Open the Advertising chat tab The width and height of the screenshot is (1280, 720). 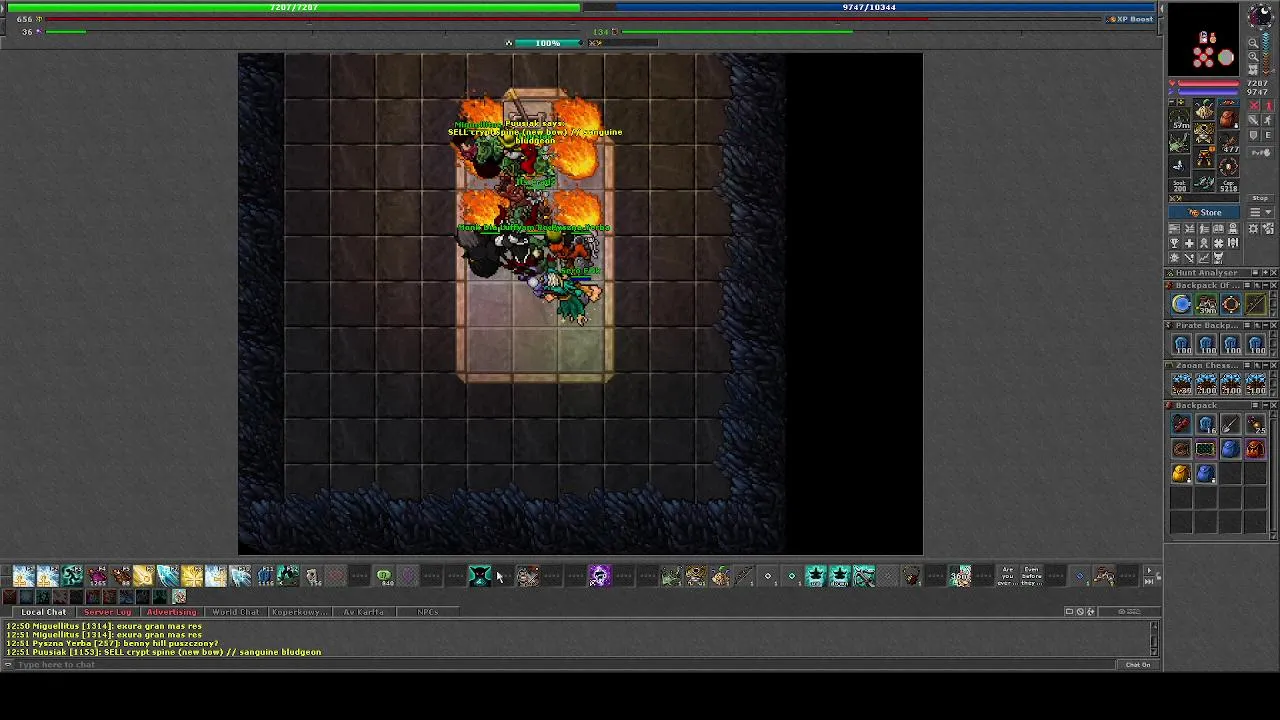tap(171, 612)
